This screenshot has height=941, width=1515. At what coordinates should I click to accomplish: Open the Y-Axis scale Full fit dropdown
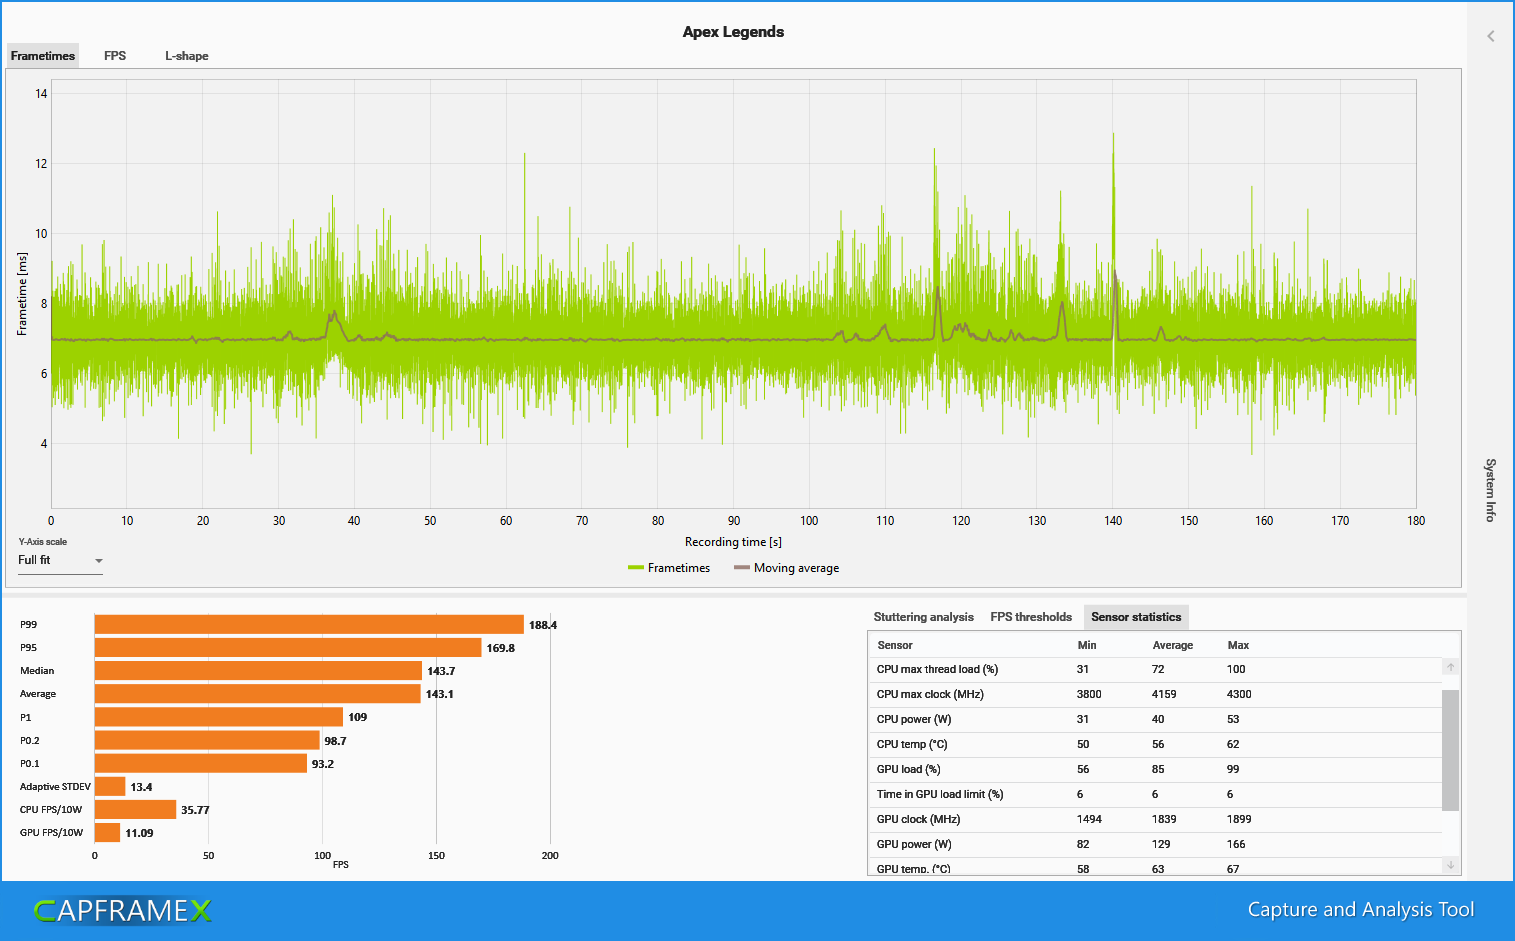click(61, 561)
